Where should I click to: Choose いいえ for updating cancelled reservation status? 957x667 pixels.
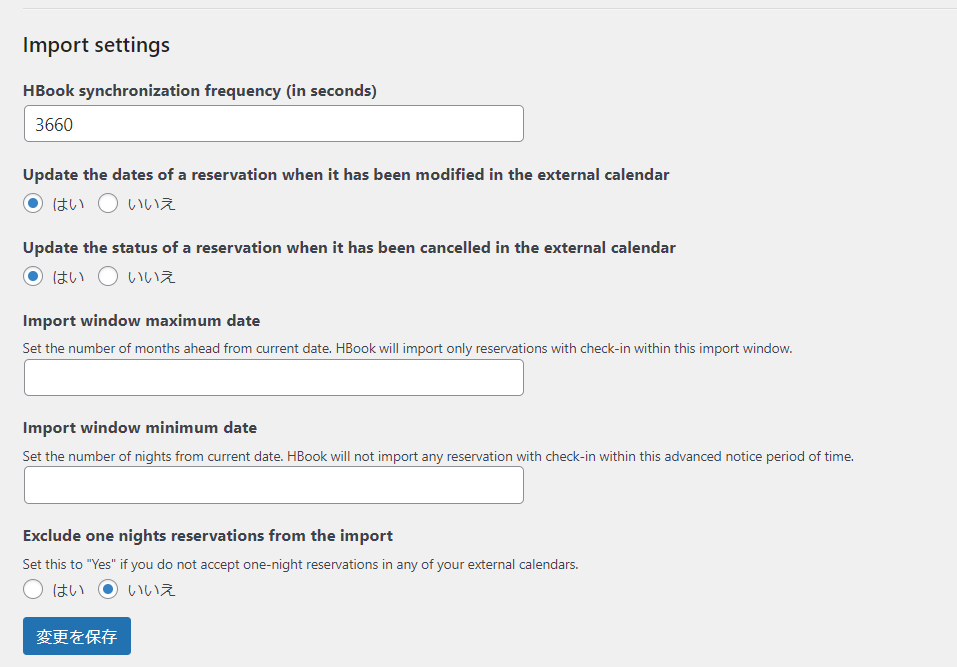point(108,276)
